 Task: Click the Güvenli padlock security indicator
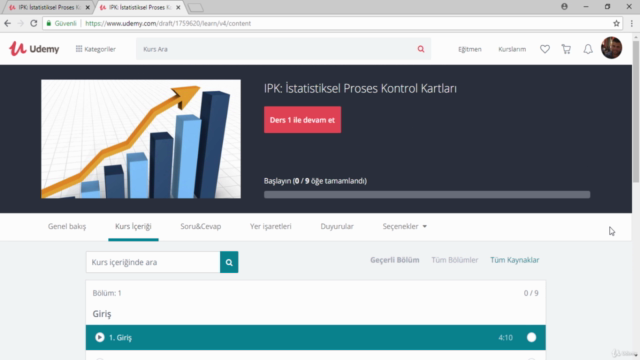(x=61, y=23)
